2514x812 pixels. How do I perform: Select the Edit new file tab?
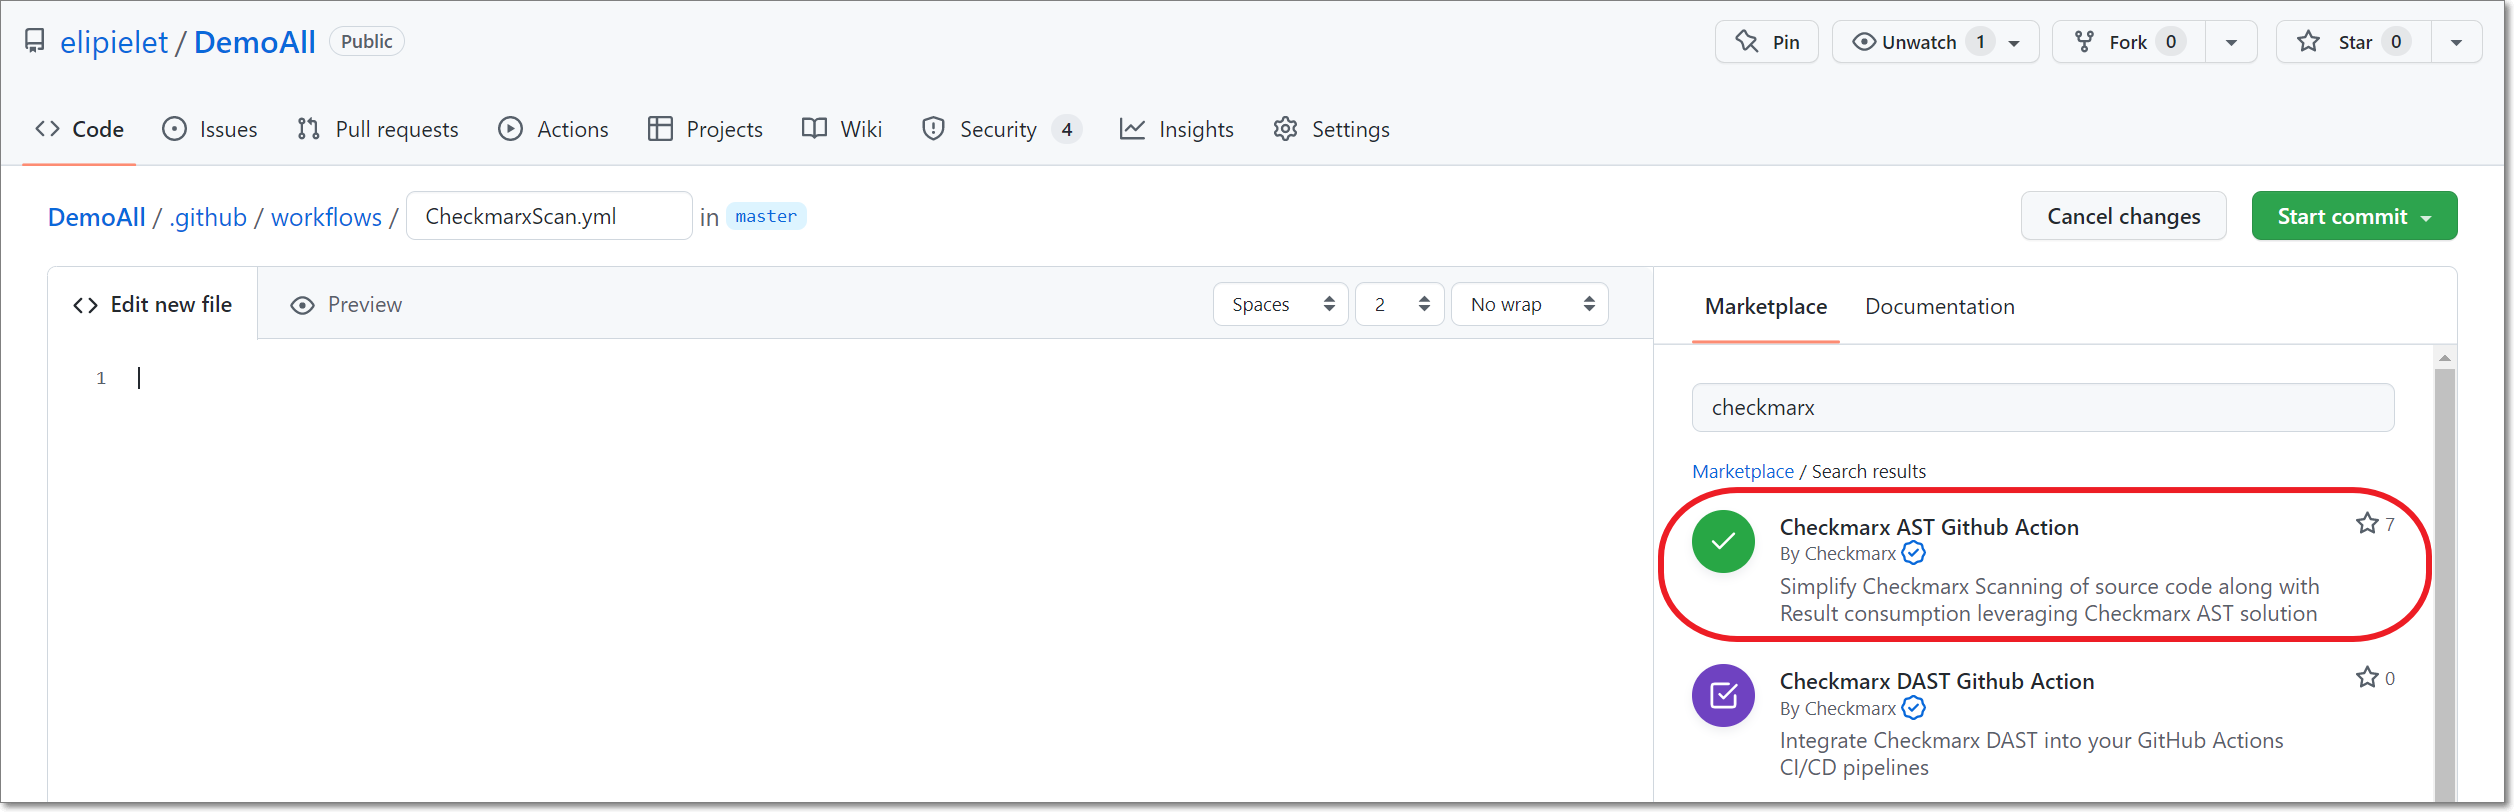coord(153,304)
